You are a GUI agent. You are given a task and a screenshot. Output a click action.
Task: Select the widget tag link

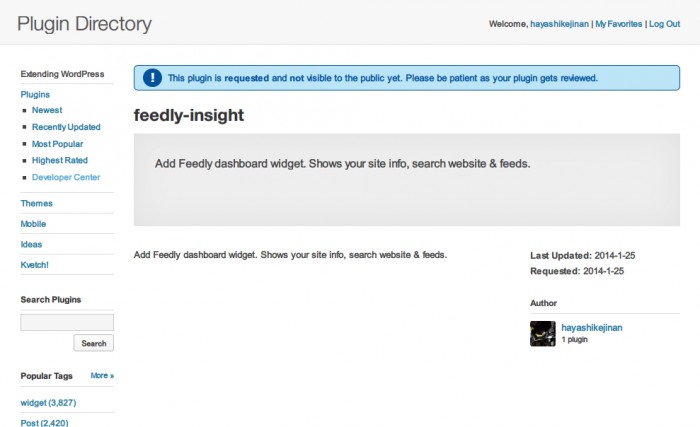point(48,402)
